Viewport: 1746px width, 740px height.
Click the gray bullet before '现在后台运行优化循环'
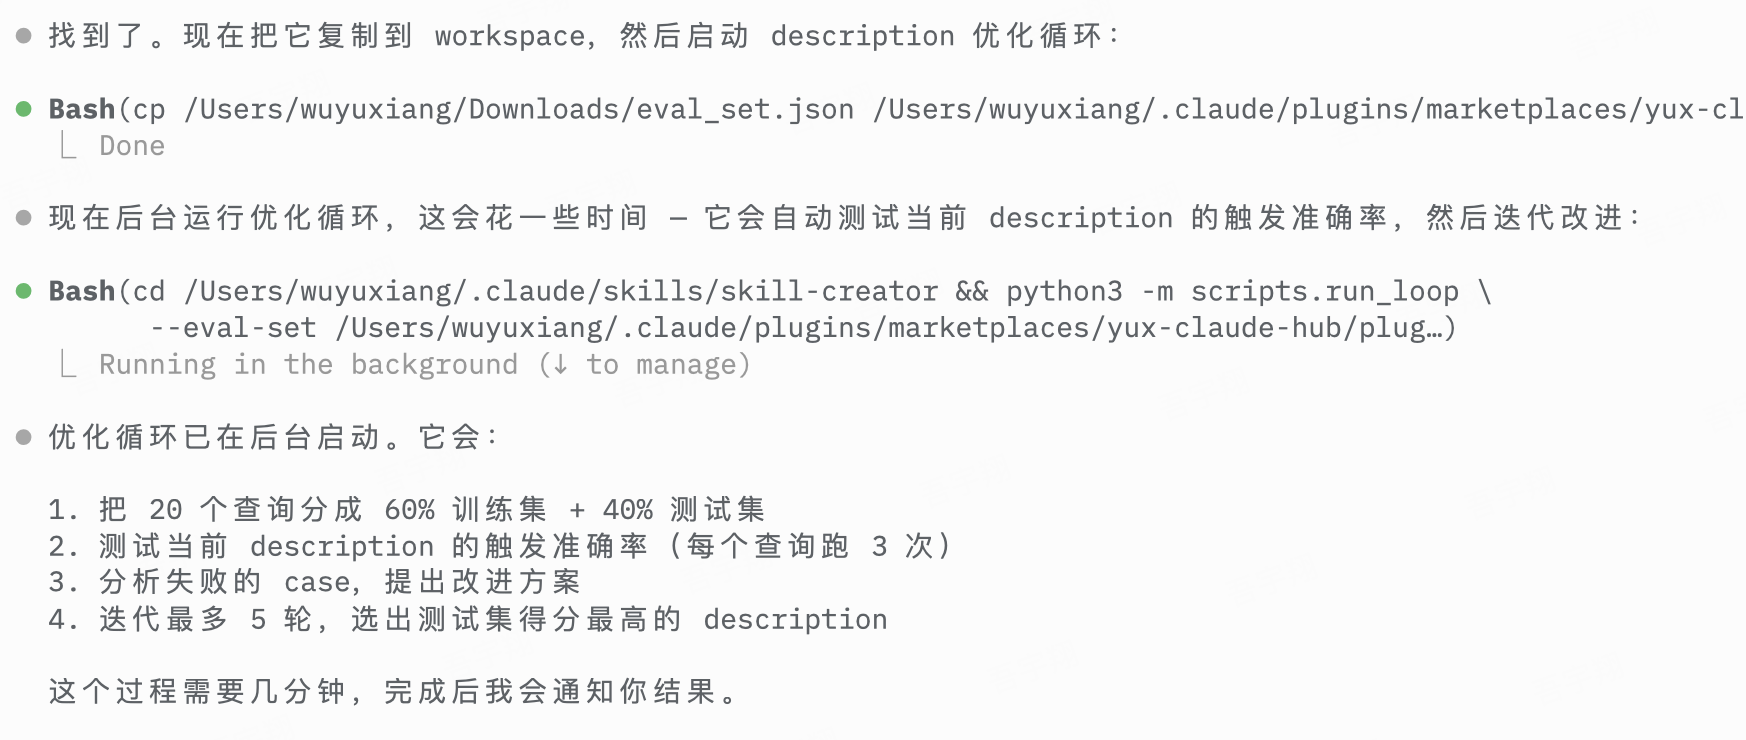point(24,218)
